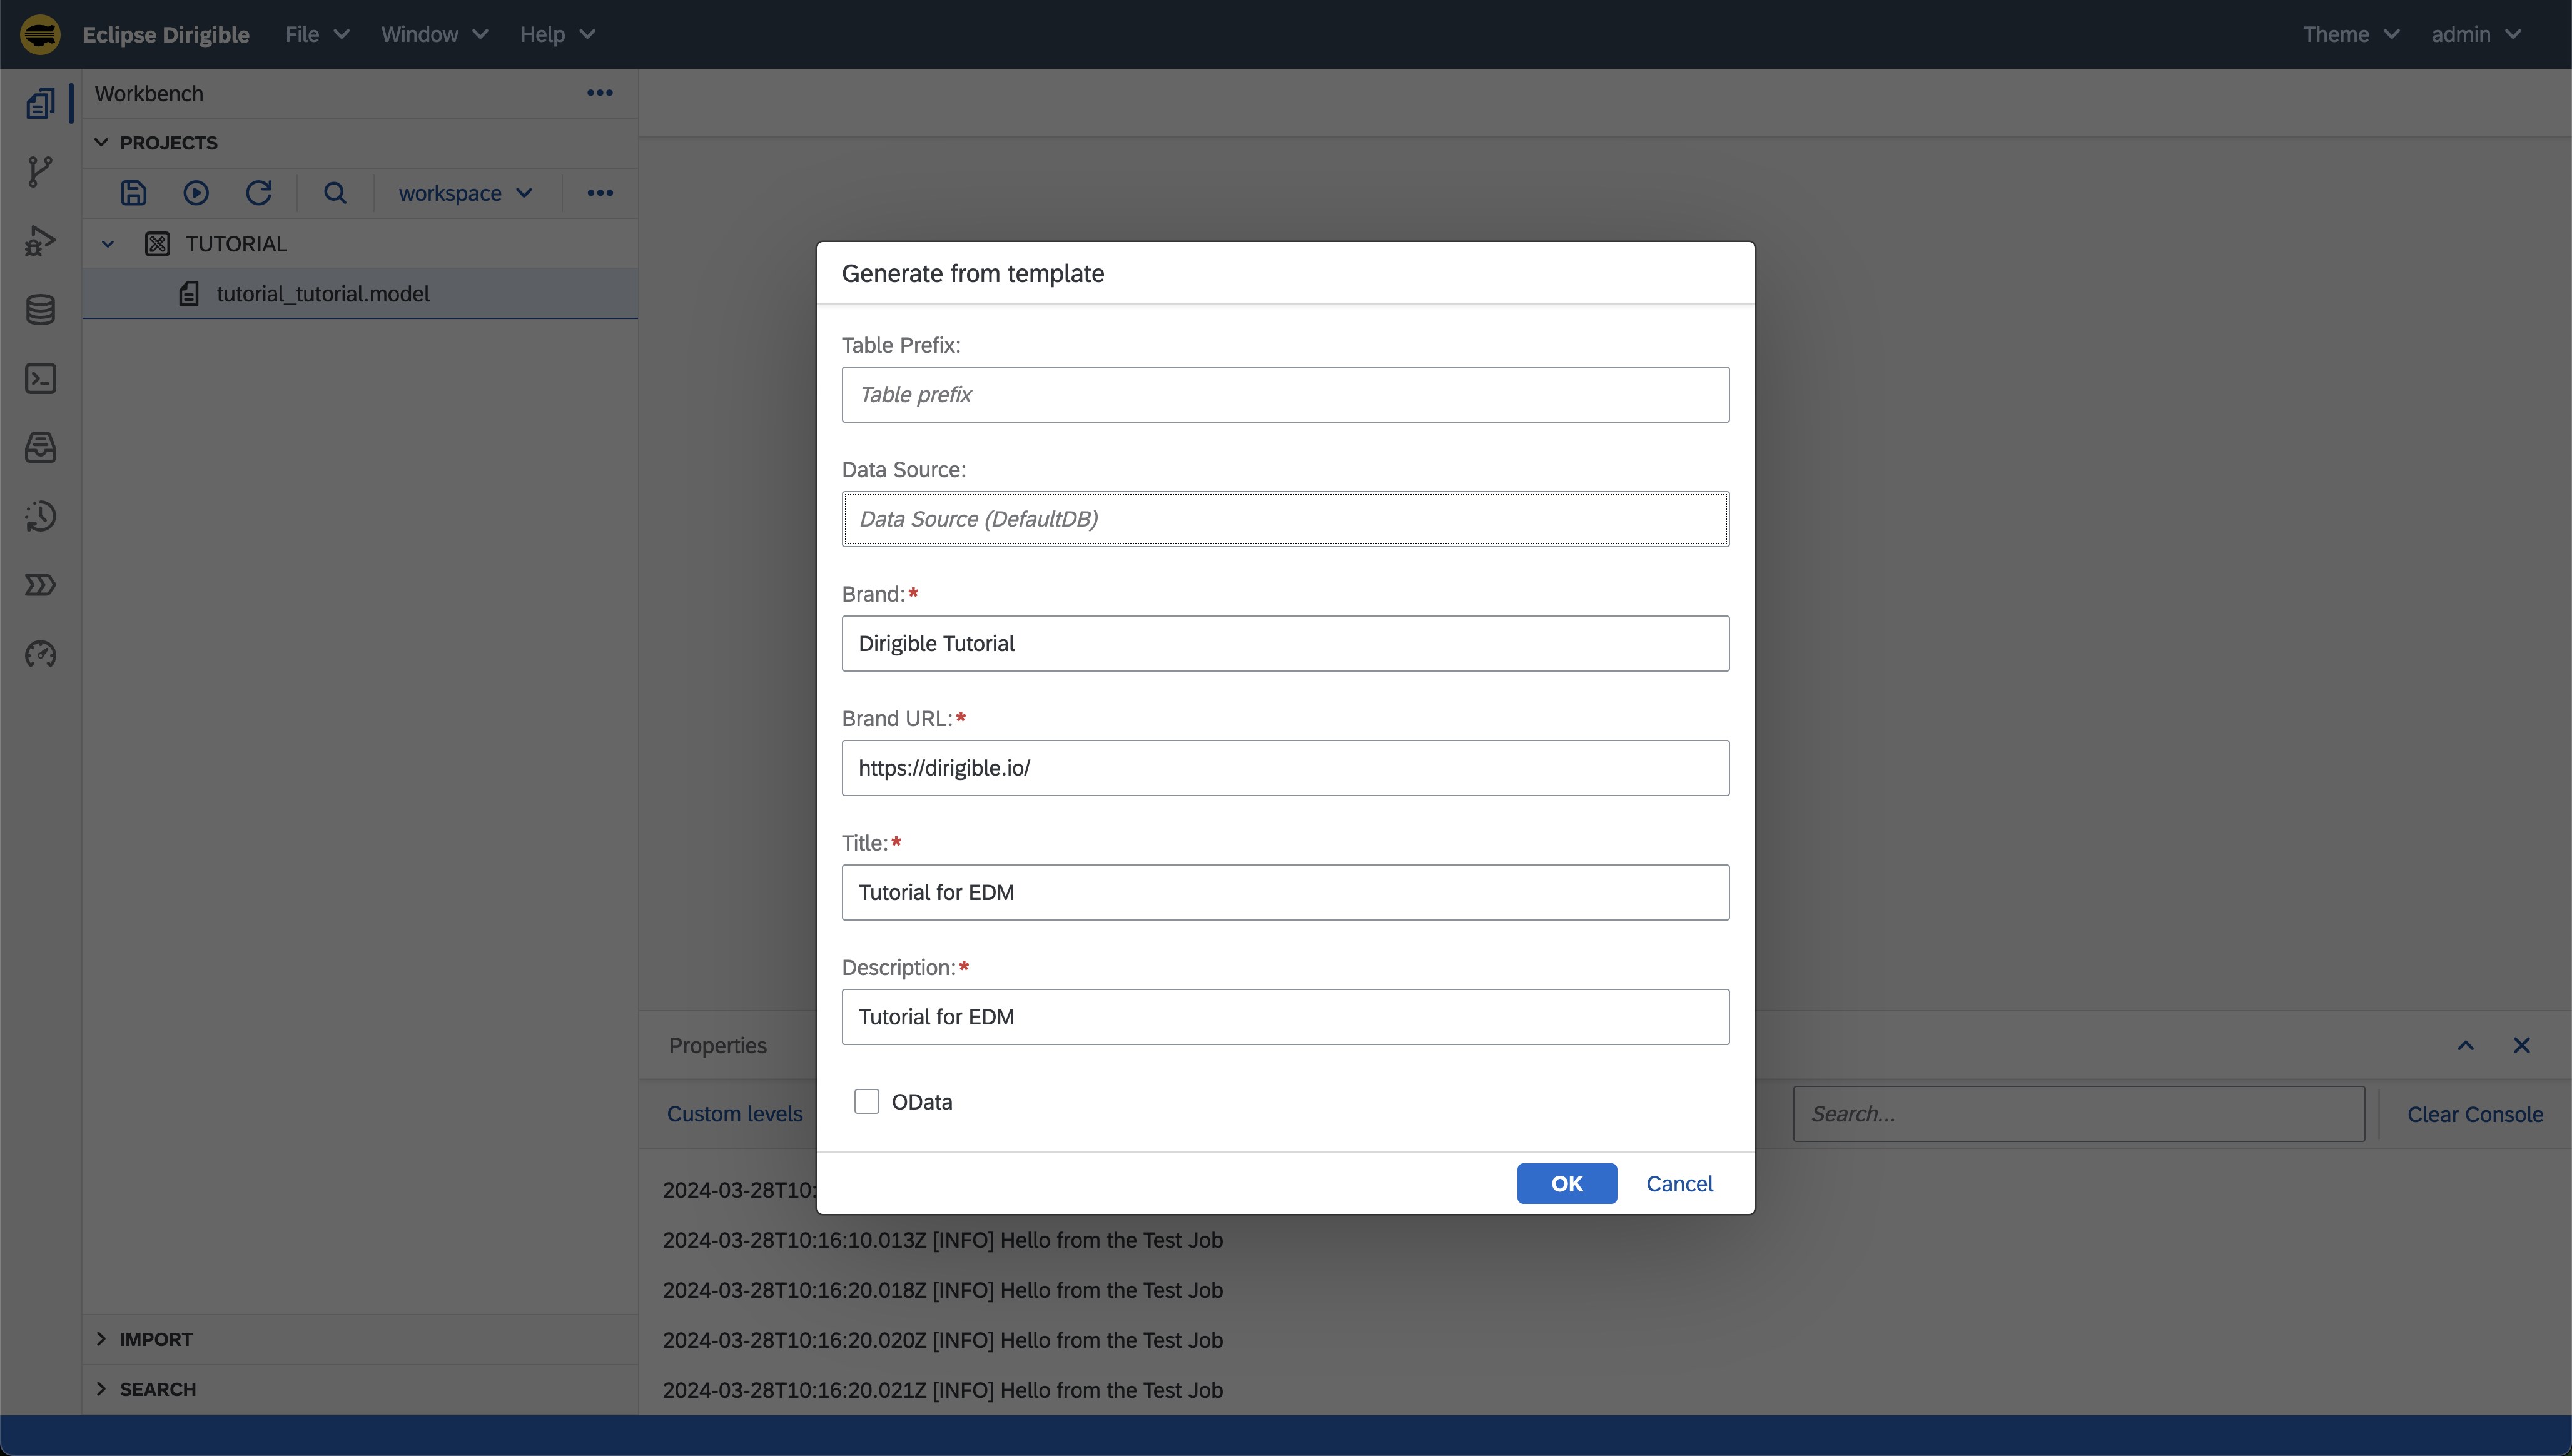Viewport: 2572px width, 1456px height.
Task: Click the 10:16:10.013Z Test Job log line
Action: pos(943,1240)
